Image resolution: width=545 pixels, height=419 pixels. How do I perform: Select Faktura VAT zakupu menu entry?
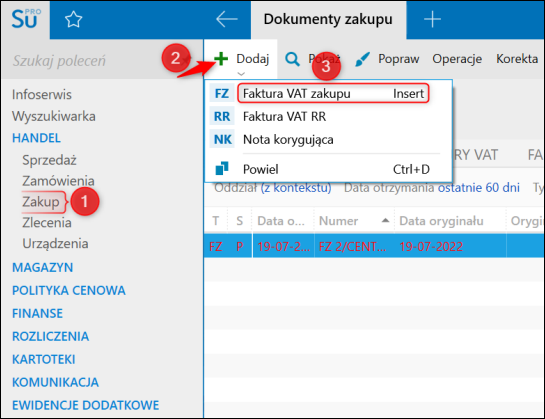click(333, 94)
